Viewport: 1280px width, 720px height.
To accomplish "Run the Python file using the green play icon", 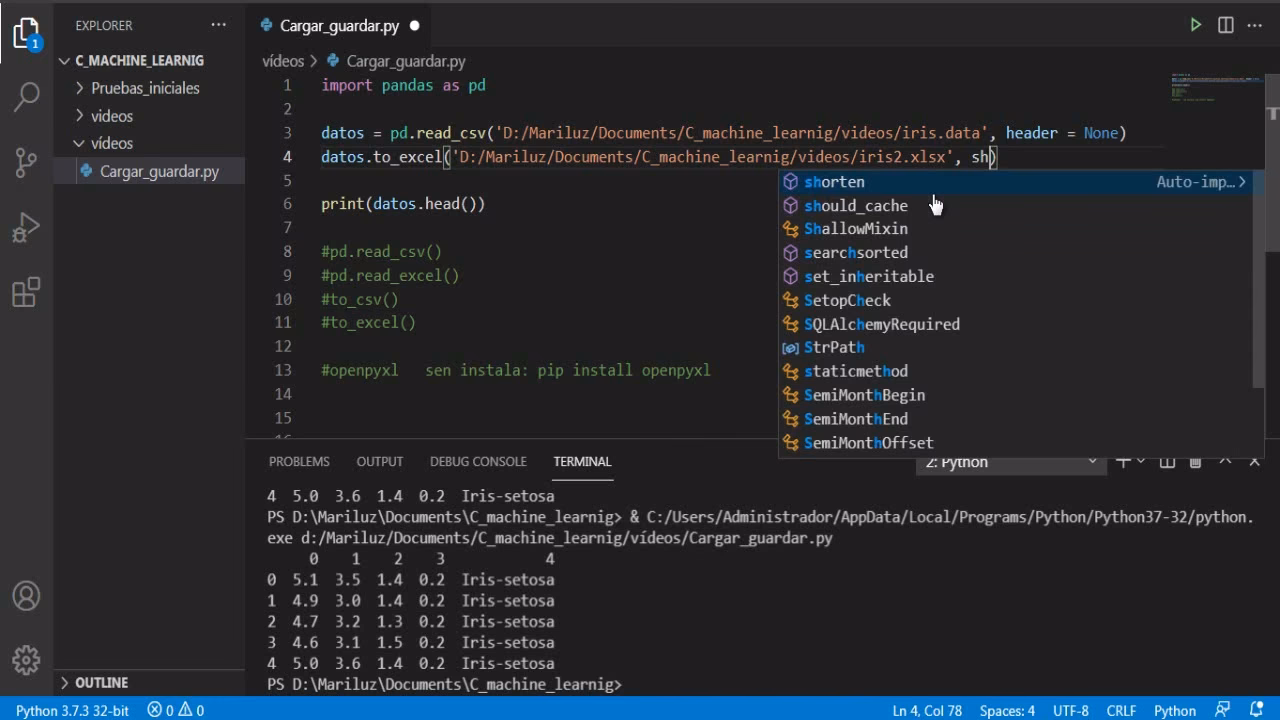I will pos(1196,25).
